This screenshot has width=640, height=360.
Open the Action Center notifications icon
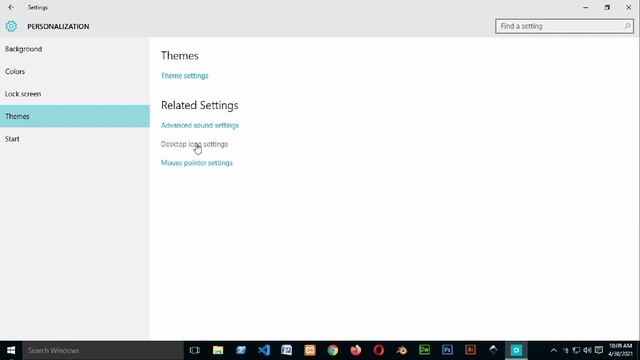599,350
